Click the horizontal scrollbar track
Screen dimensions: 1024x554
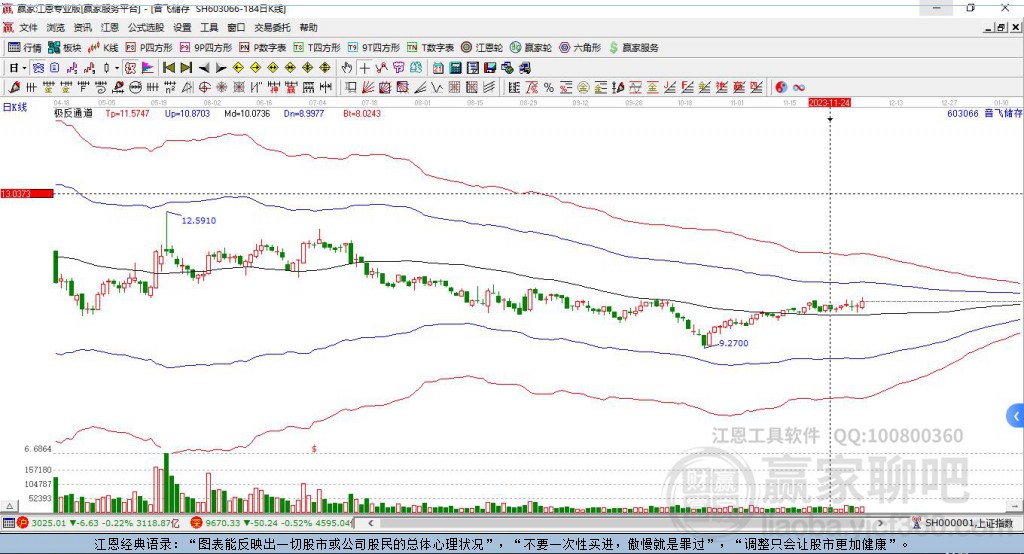click(625, 523)
